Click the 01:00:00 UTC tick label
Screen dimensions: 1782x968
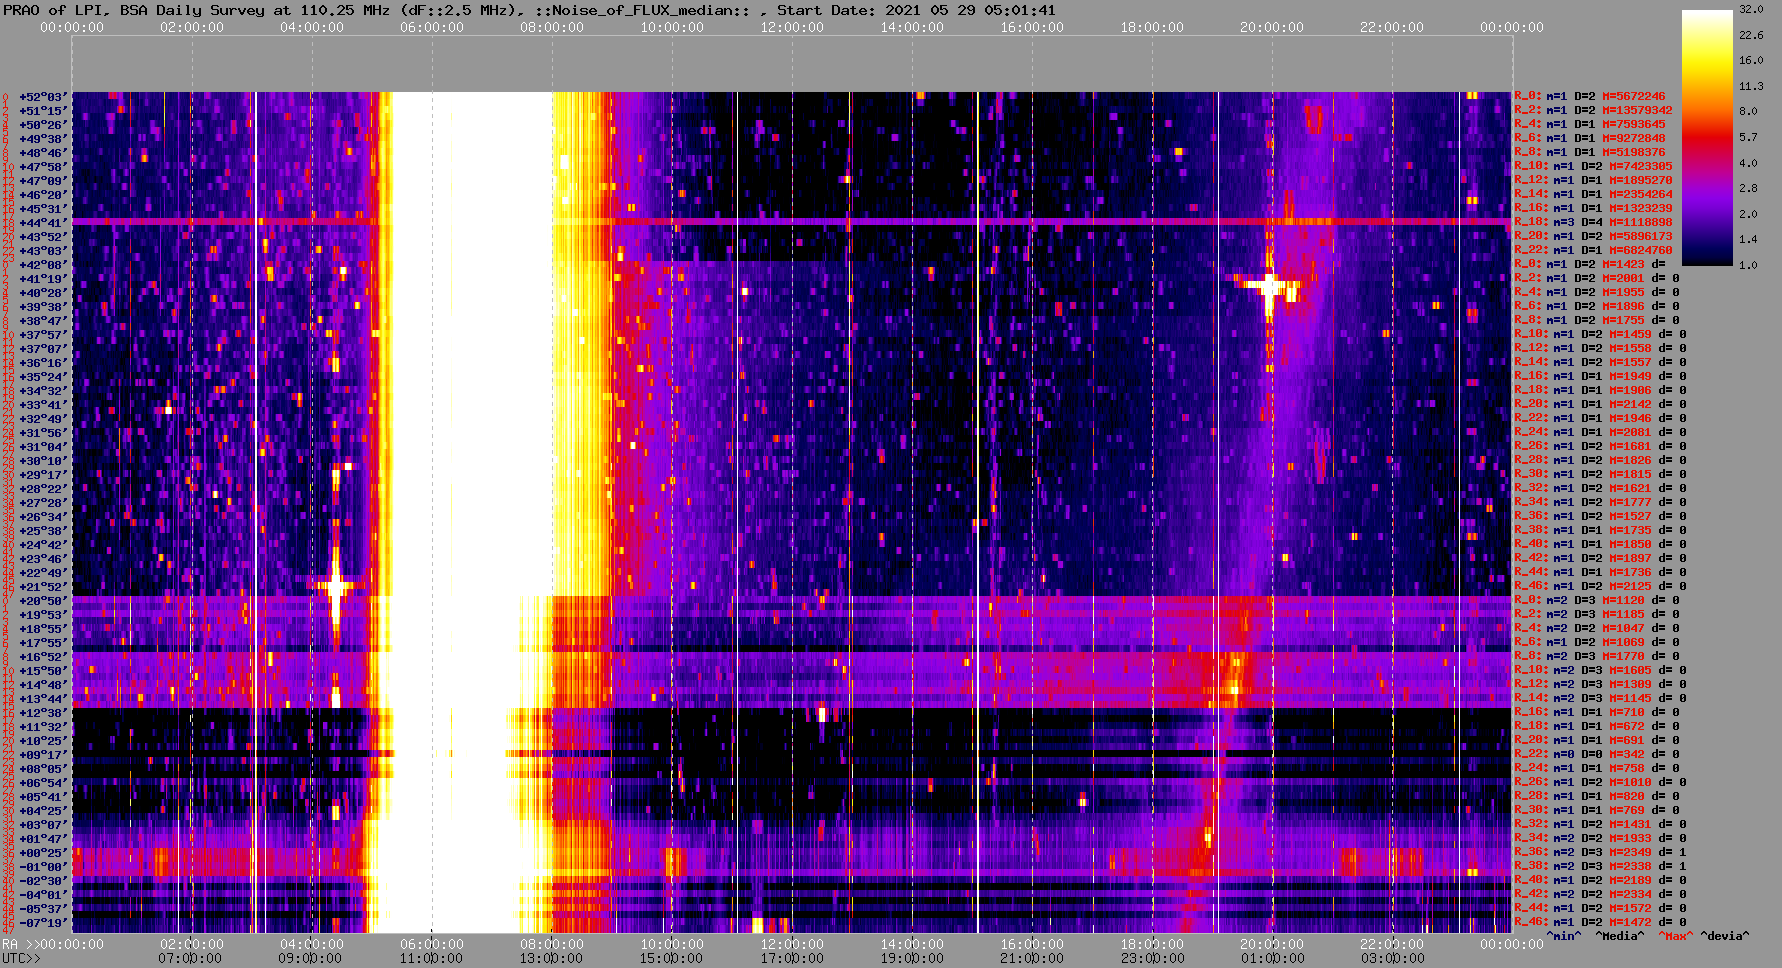1272,958
